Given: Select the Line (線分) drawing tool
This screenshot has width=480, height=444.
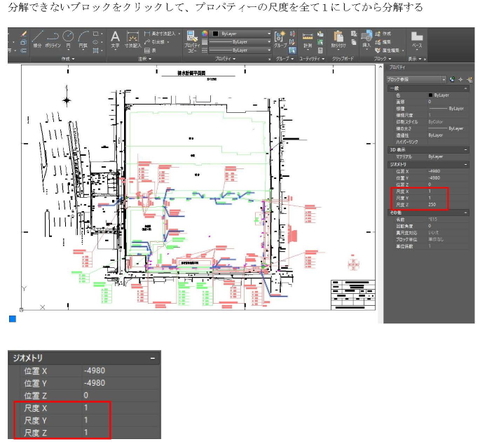Looking at the screenshot, I should (x=37, y=38).
